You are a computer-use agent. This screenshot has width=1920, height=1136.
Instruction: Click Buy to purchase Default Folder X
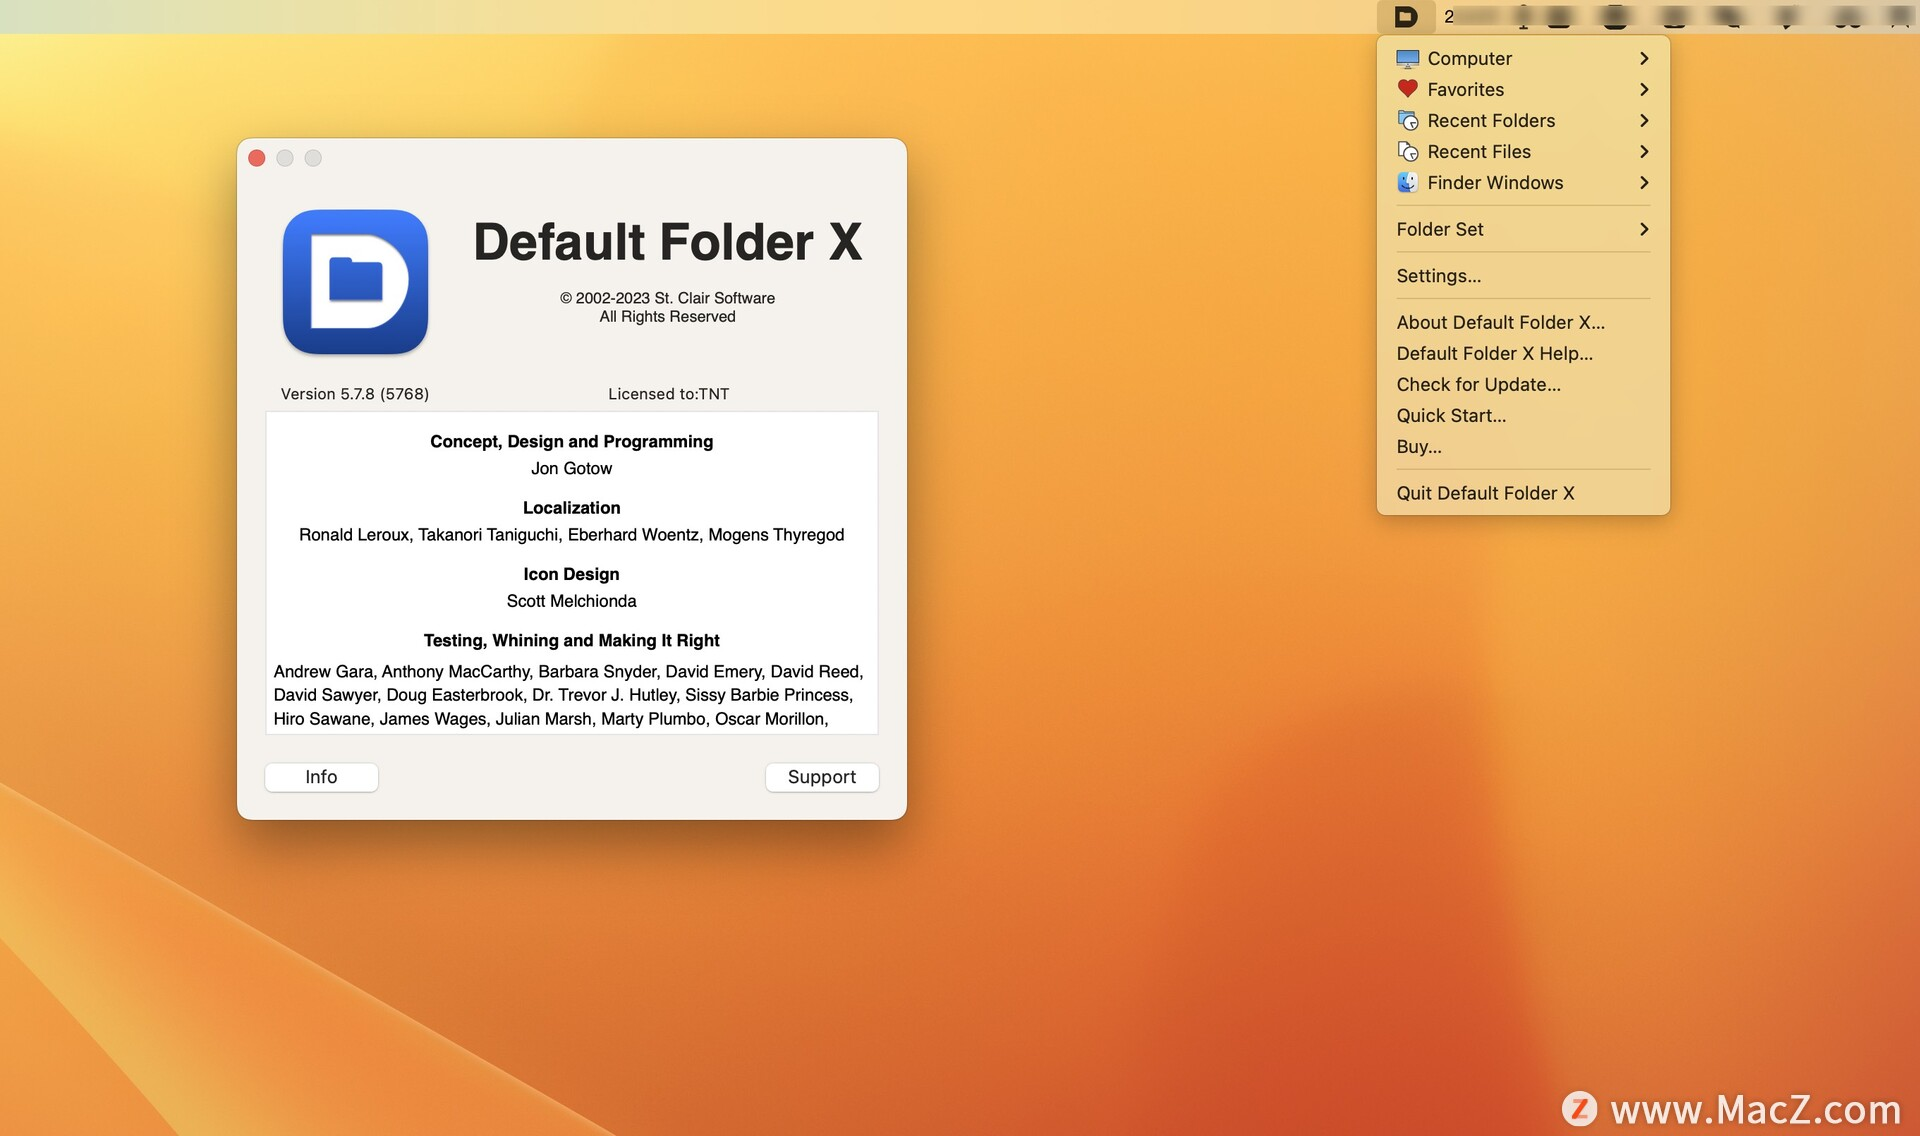point(1418,446)
